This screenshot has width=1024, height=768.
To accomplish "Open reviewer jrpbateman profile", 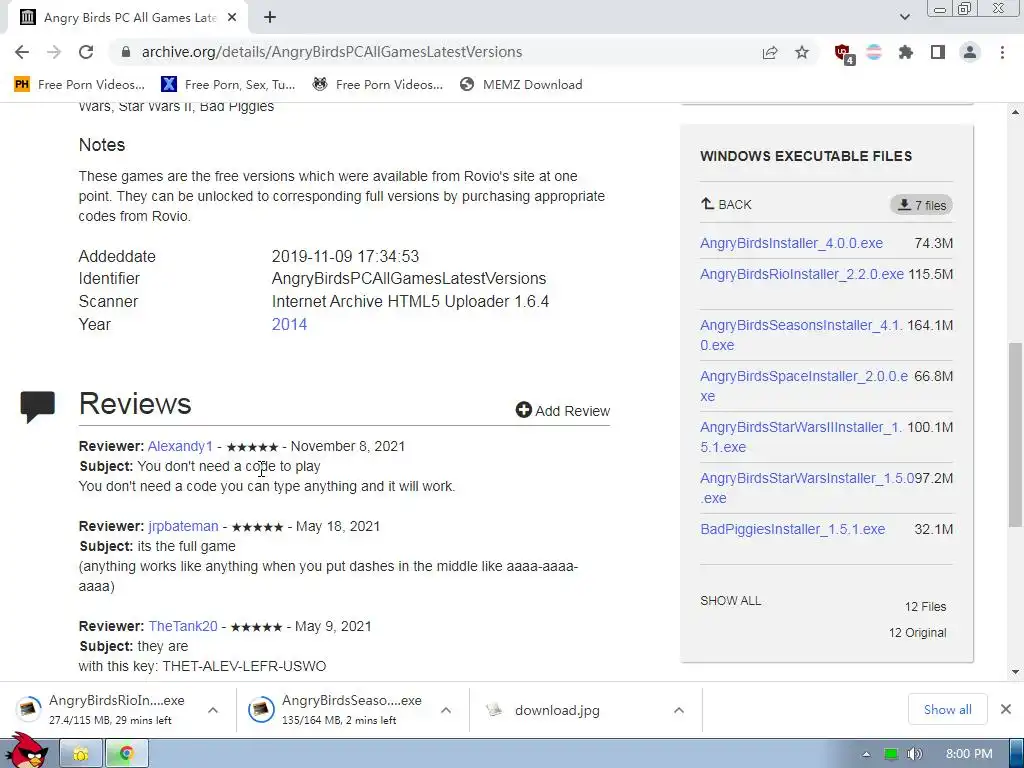I will [x=184, y=526].
